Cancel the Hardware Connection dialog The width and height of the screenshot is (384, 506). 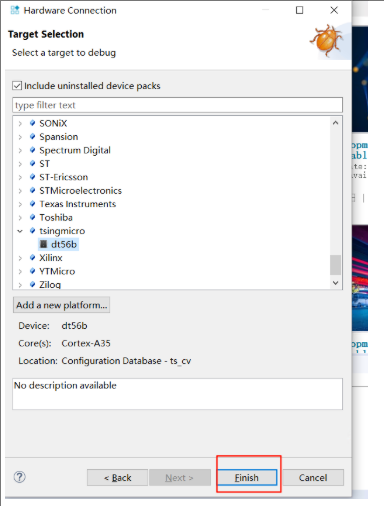[313, 478]
